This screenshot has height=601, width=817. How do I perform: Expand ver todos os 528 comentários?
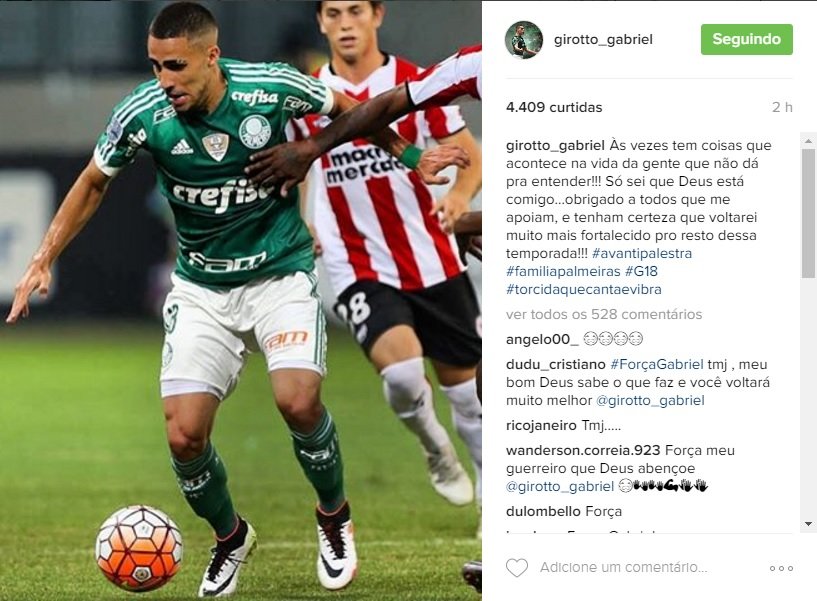pos(604,314)
